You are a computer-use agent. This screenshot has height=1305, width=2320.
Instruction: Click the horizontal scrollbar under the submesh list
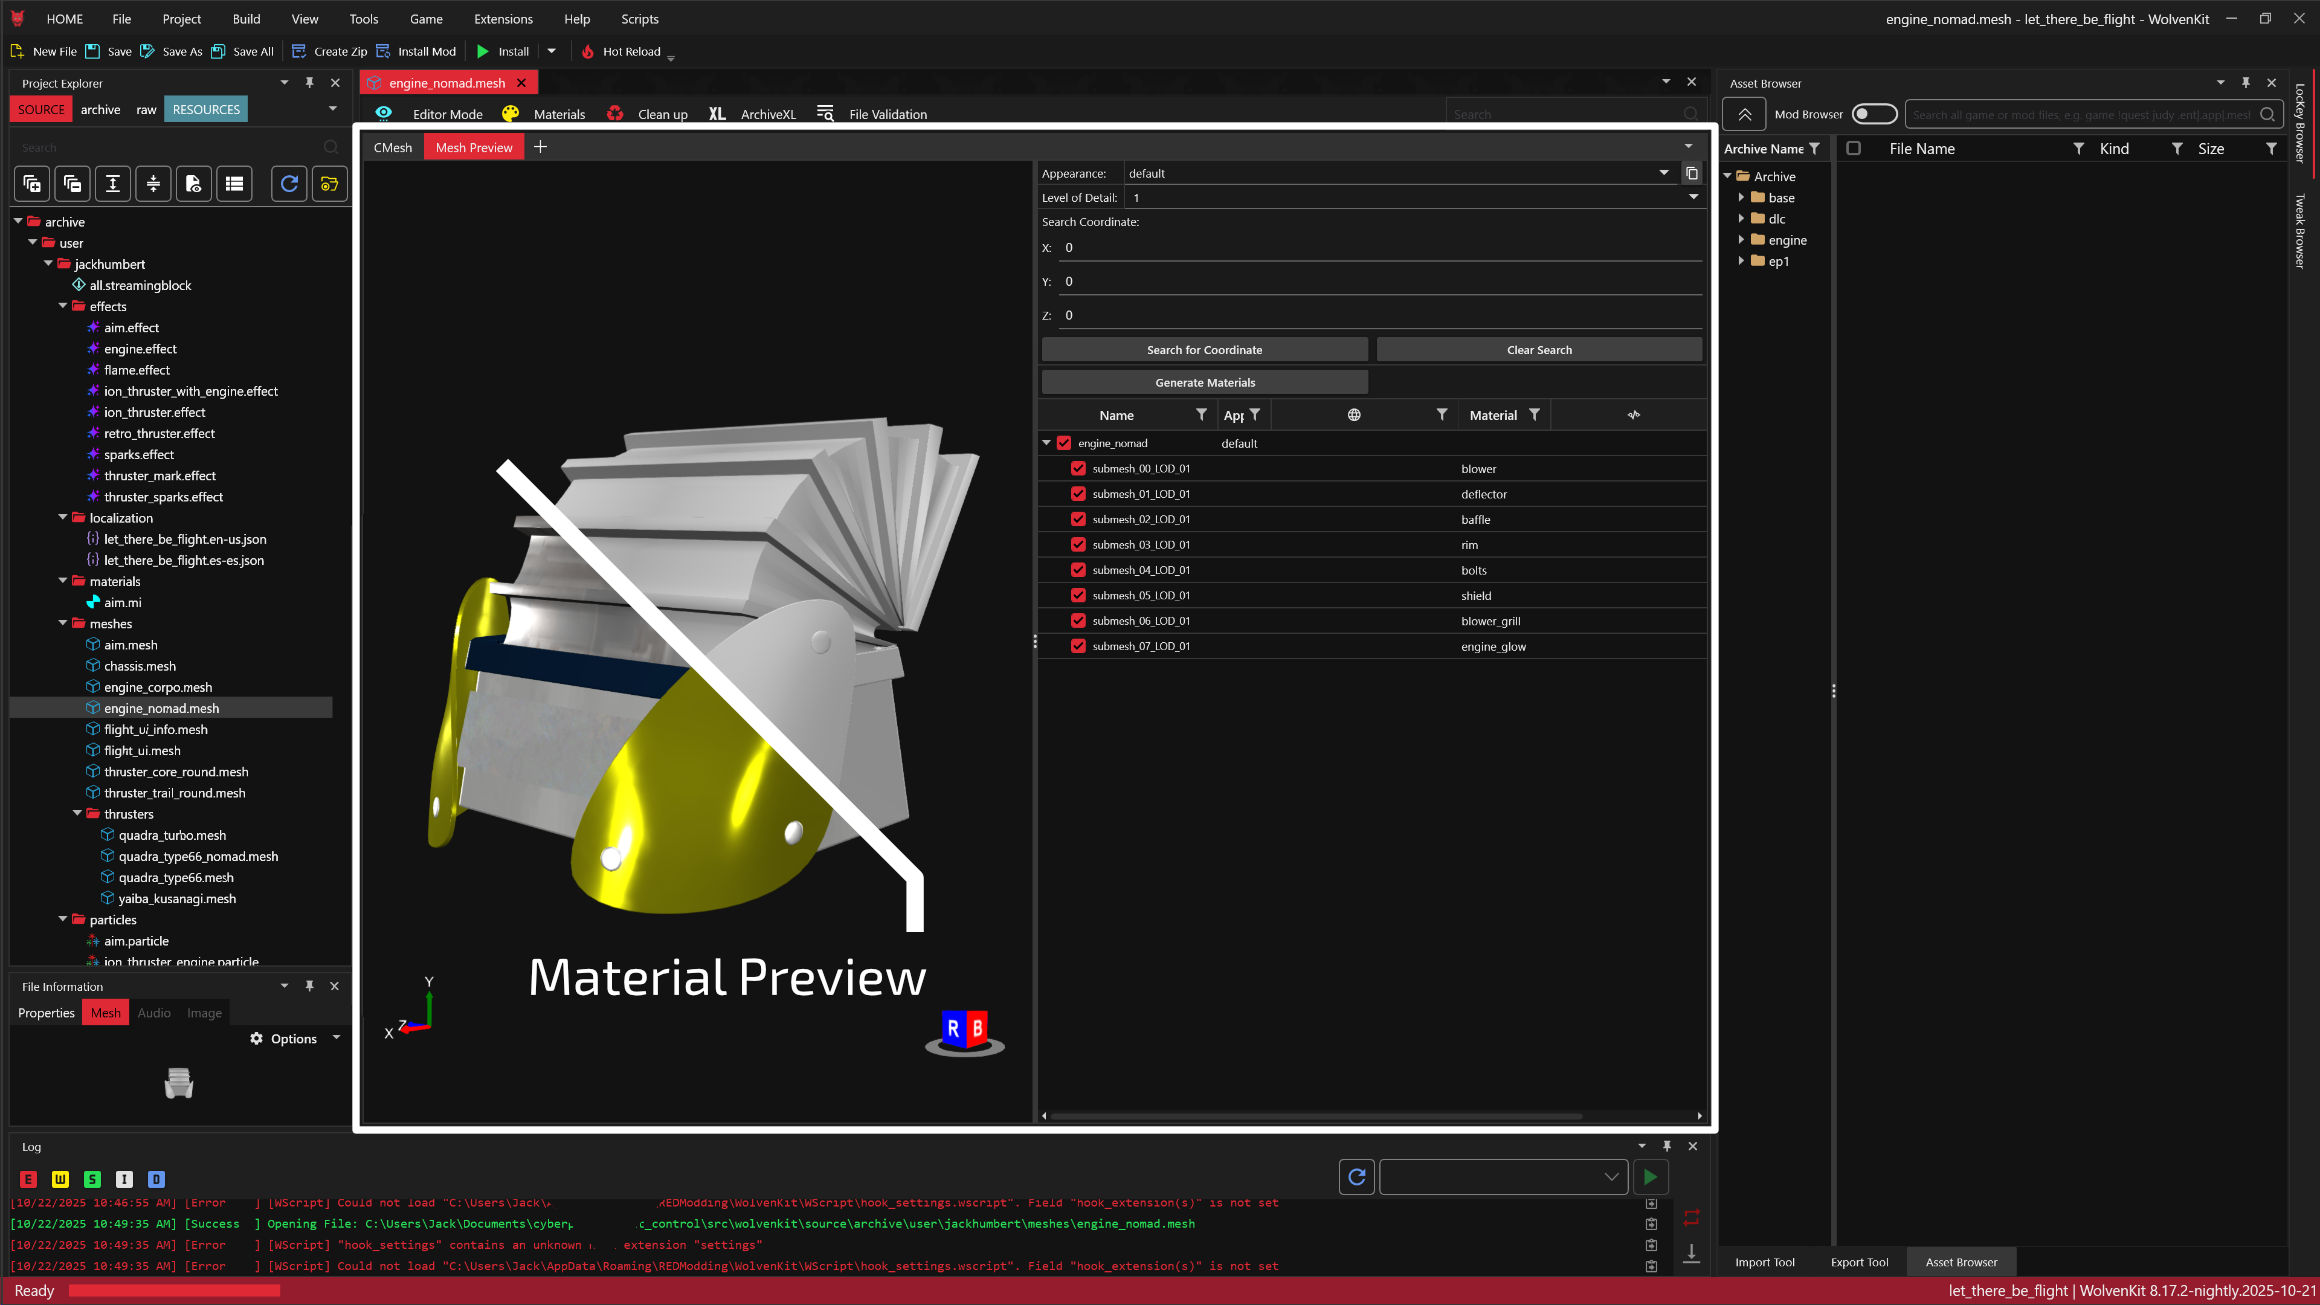pyautogui.click(x=1315, y=1116)
